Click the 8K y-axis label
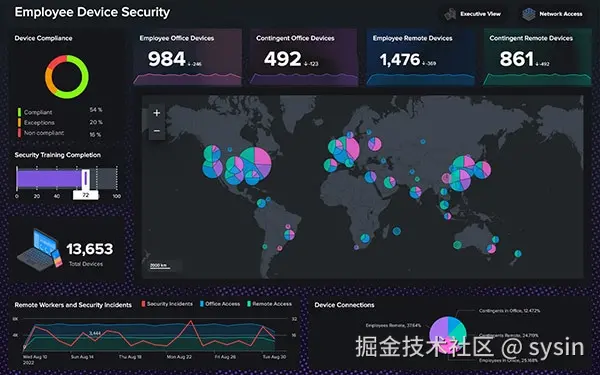Viewport: 600px width, 375px height. tap(15, 319)
